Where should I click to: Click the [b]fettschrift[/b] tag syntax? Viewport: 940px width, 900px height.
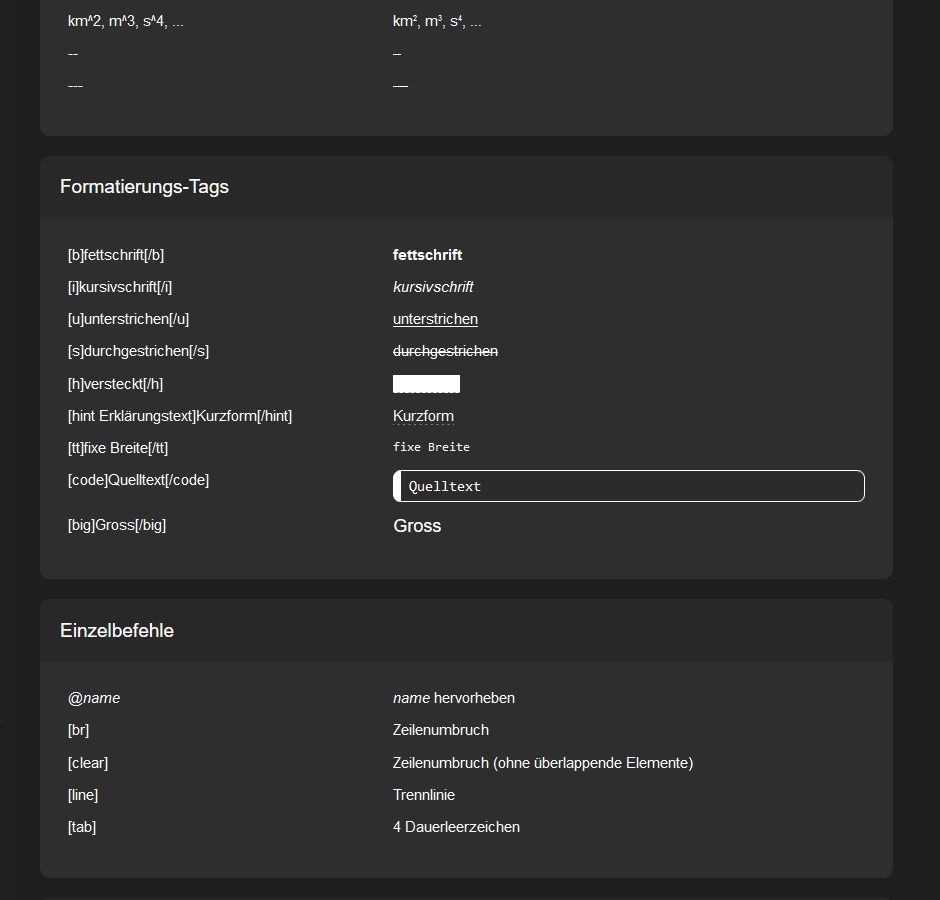coord(115,255)
